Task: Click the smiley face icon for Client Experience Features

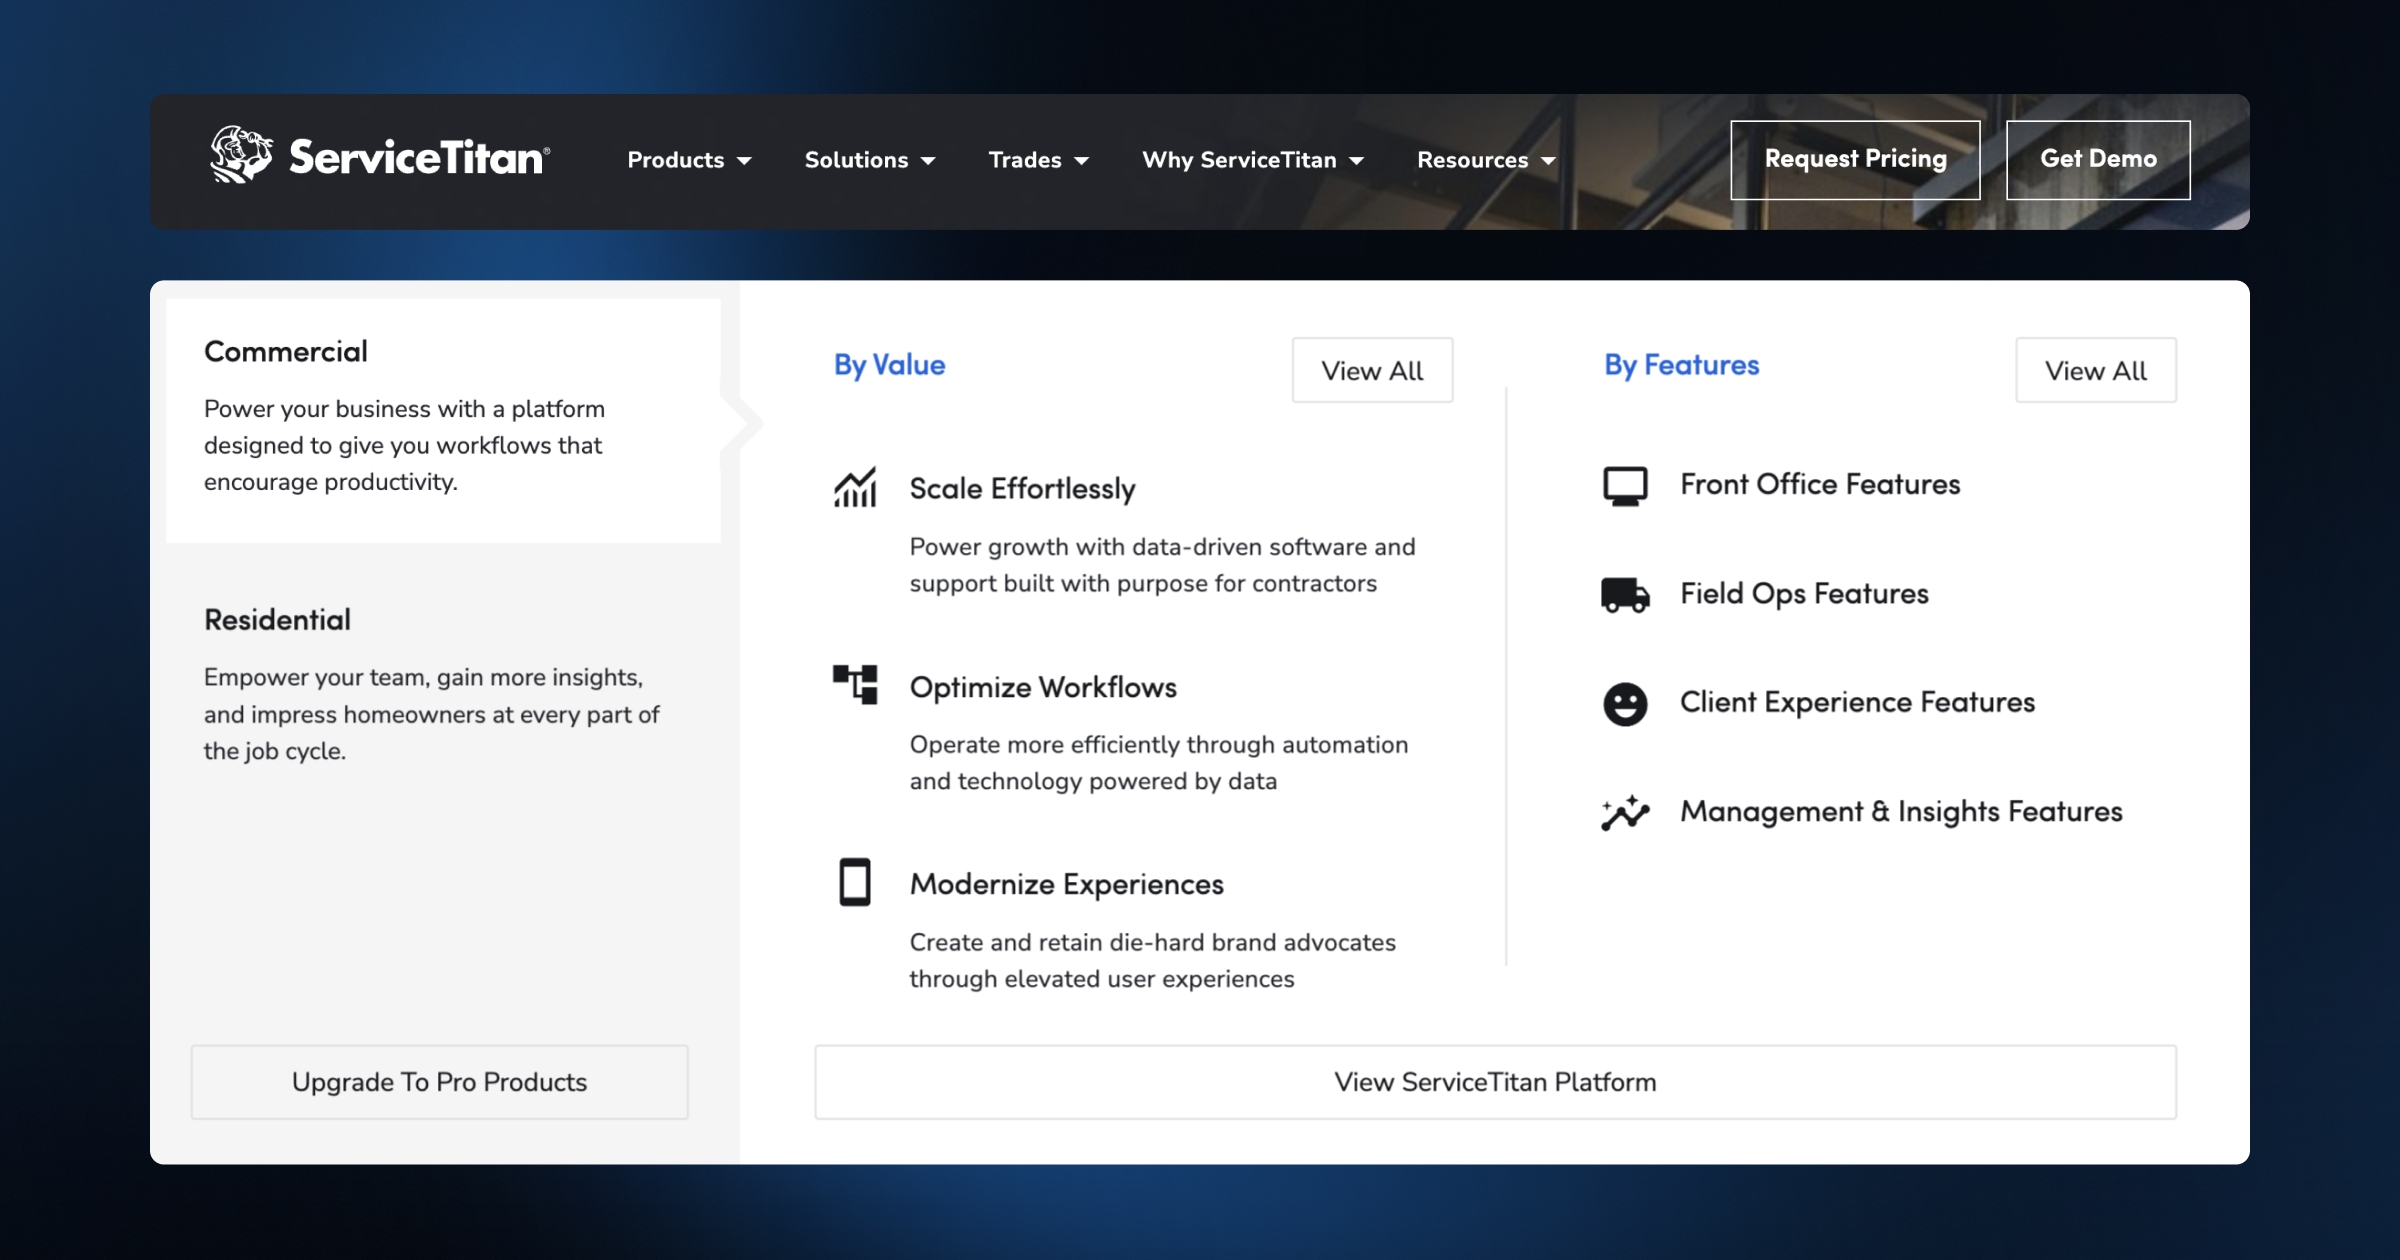Action: [1625, 703]
